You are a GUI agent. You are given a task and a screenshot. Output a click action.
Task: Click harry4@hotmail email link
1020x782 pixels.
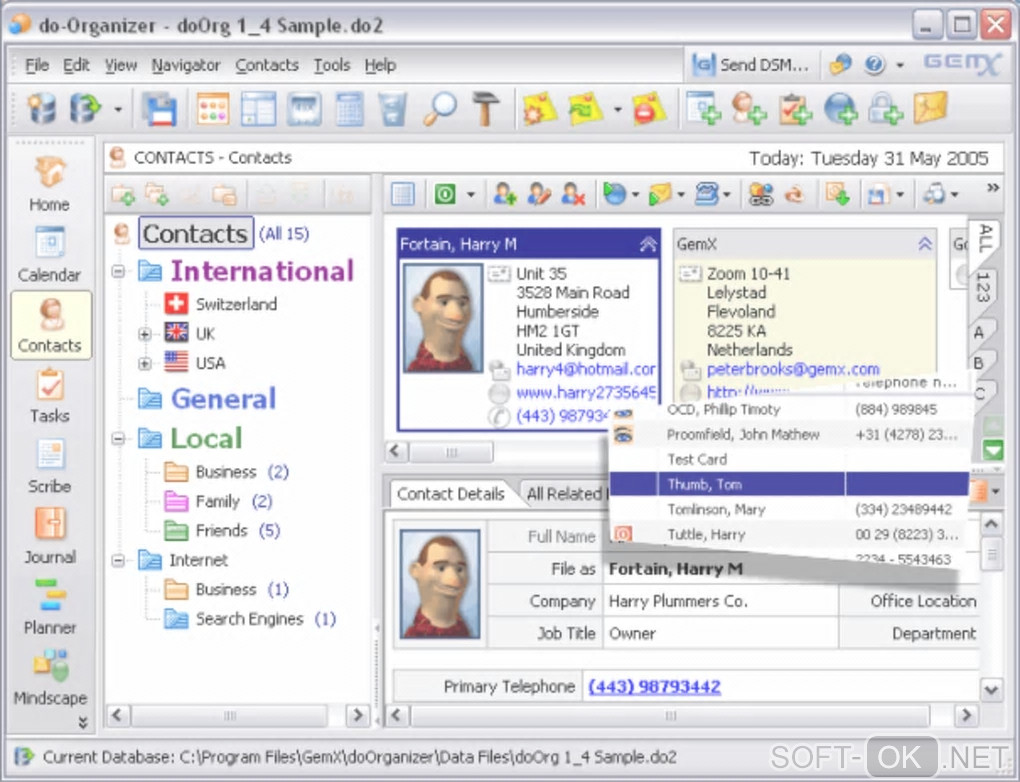pos(585,370)
